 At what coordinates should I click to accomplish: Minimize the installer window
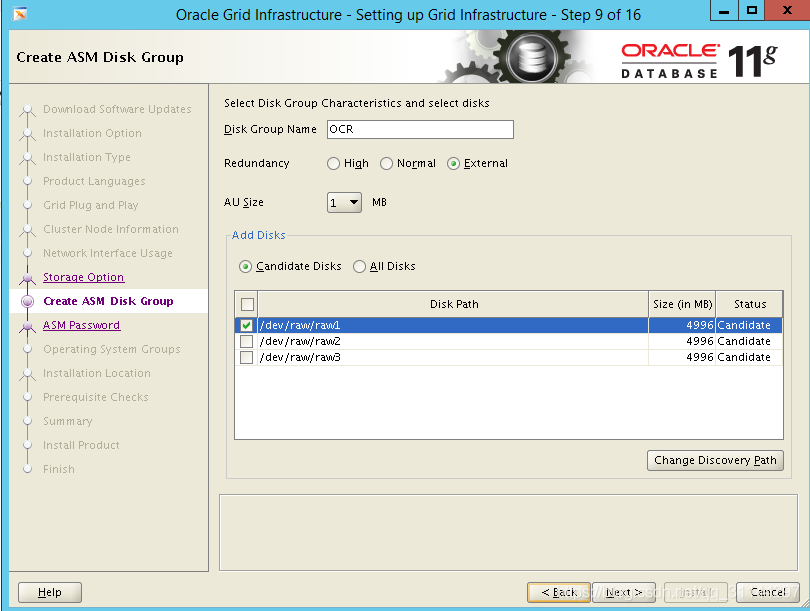(724, 10)
